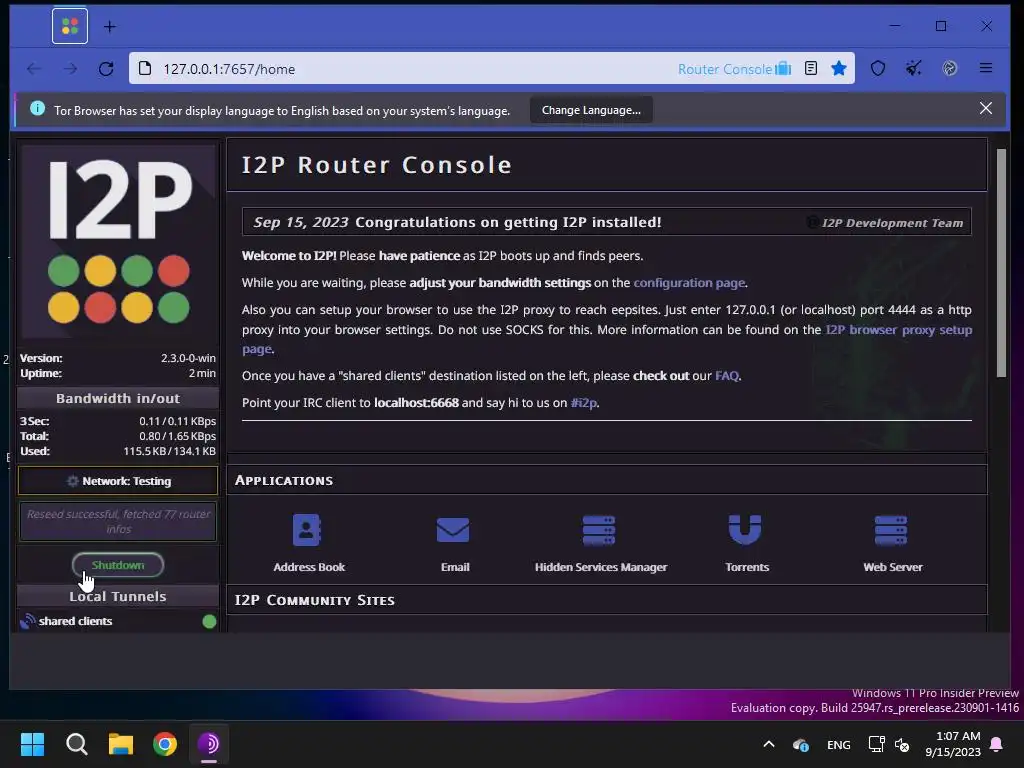
Task: Click the page vertical scrollbar
Action: [1001, 263]
